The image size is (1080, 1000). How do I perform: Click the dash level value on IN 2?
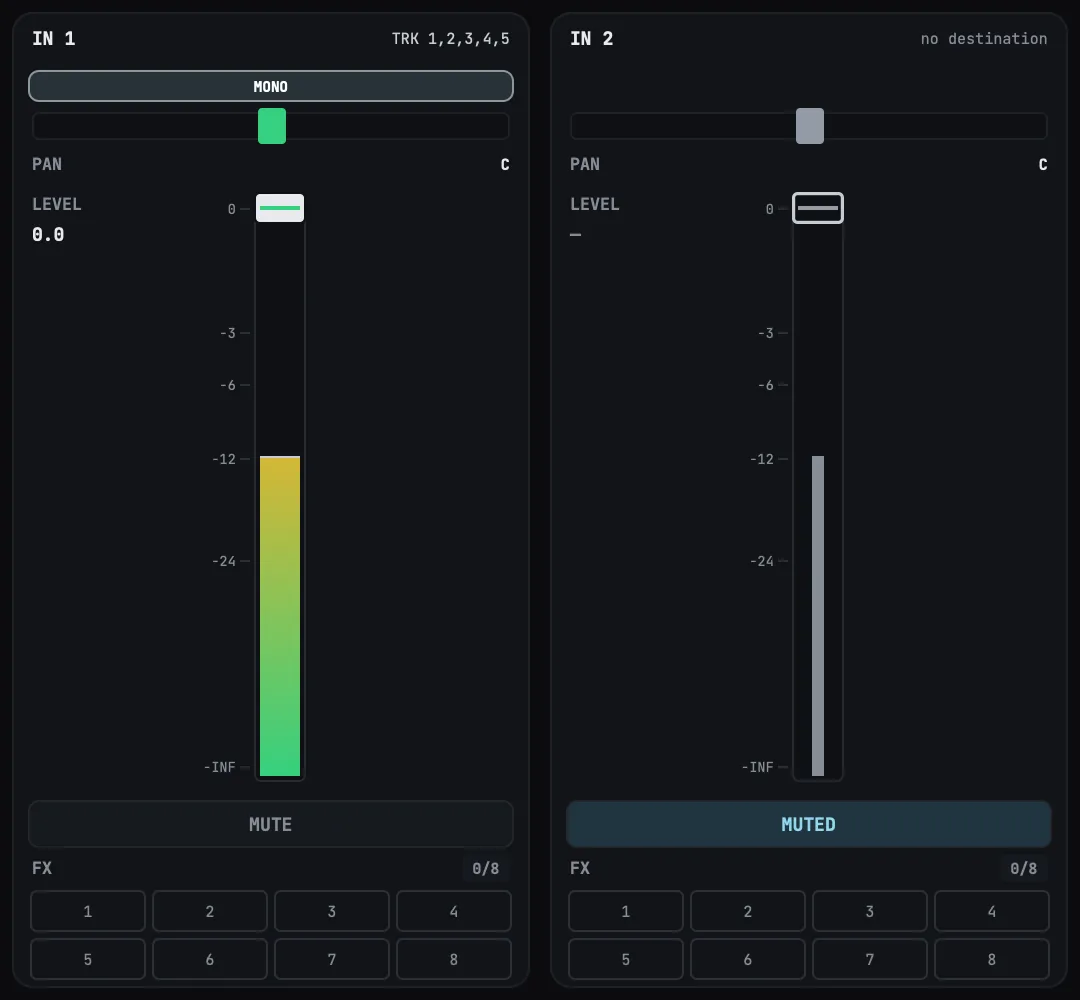(576, 235)
